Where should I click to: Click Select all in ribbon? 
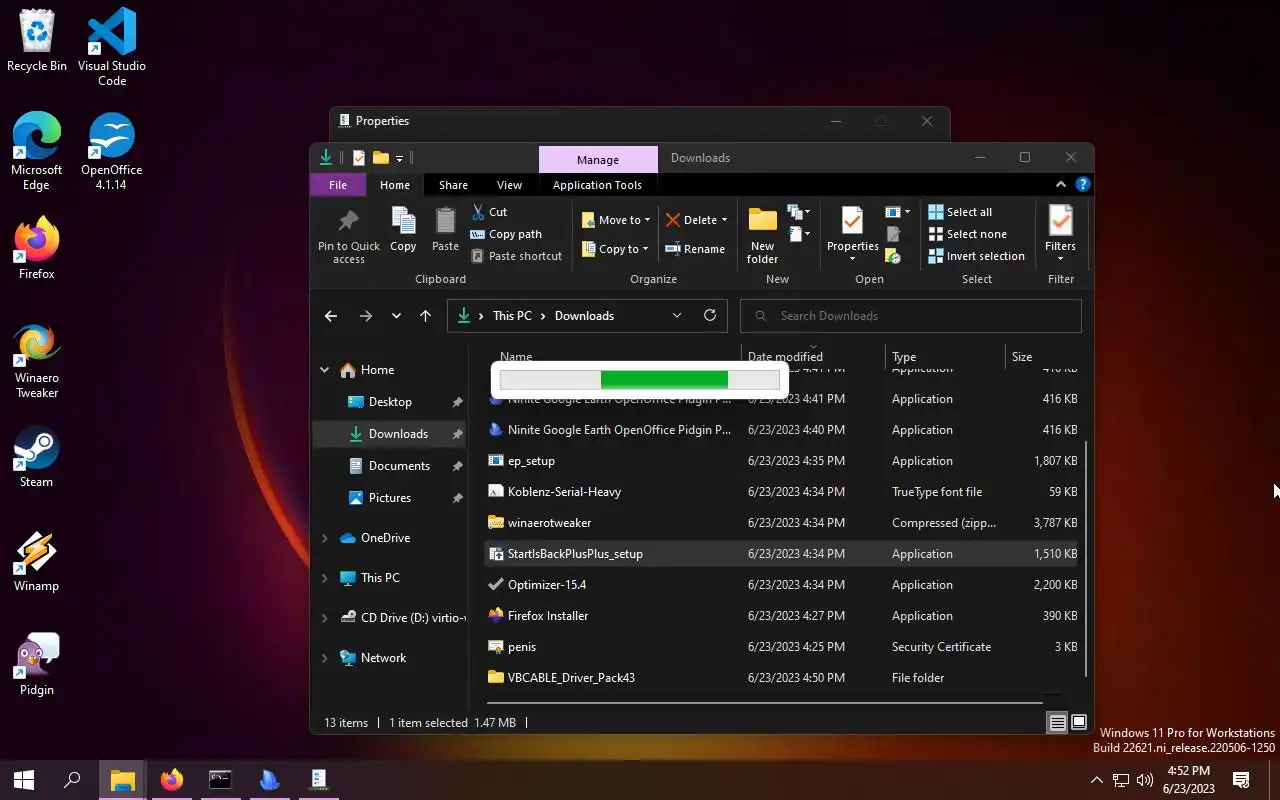point(960,212)
